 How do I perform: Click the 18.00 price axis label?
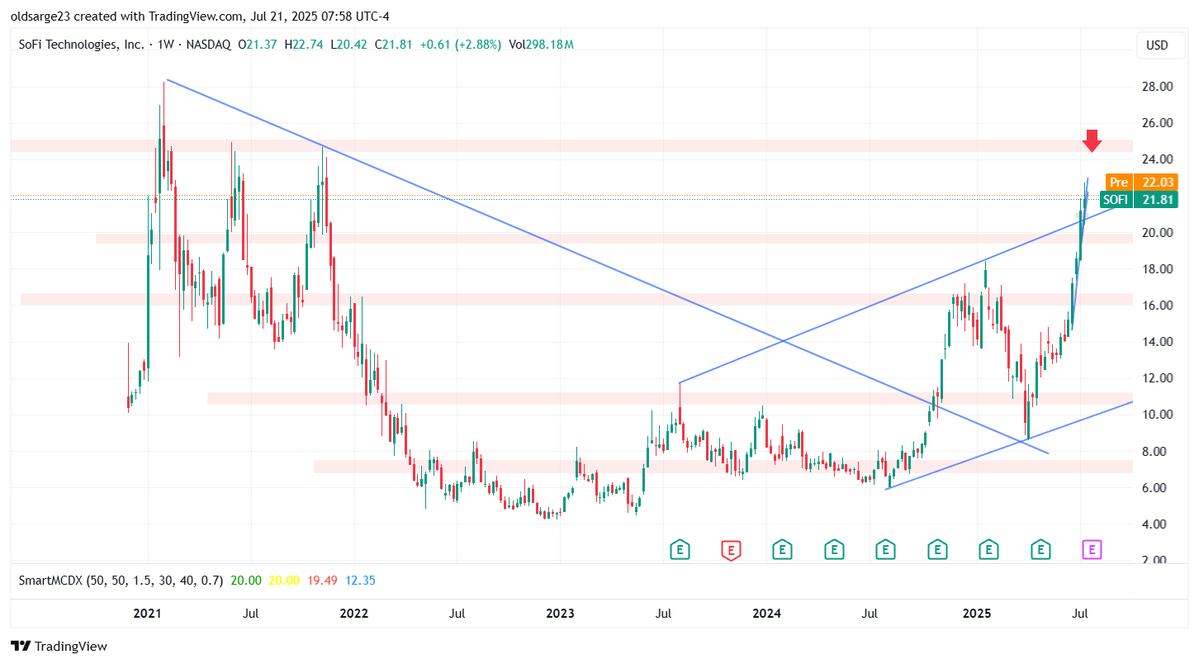tap(1157, 269)
